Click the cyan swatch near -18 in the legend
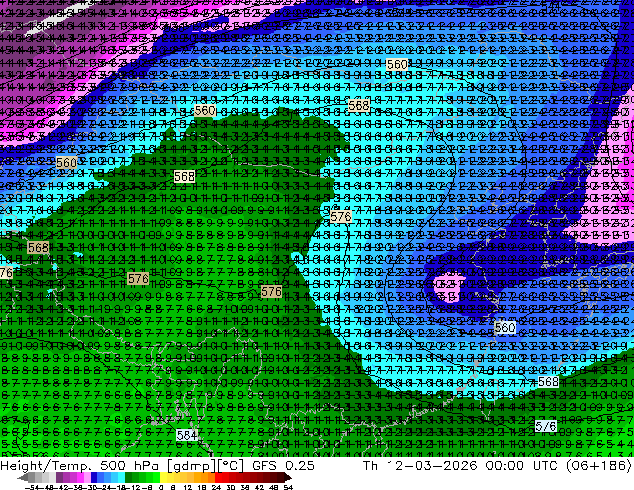This screenshot has width=634, height=490. coord(122,478)
